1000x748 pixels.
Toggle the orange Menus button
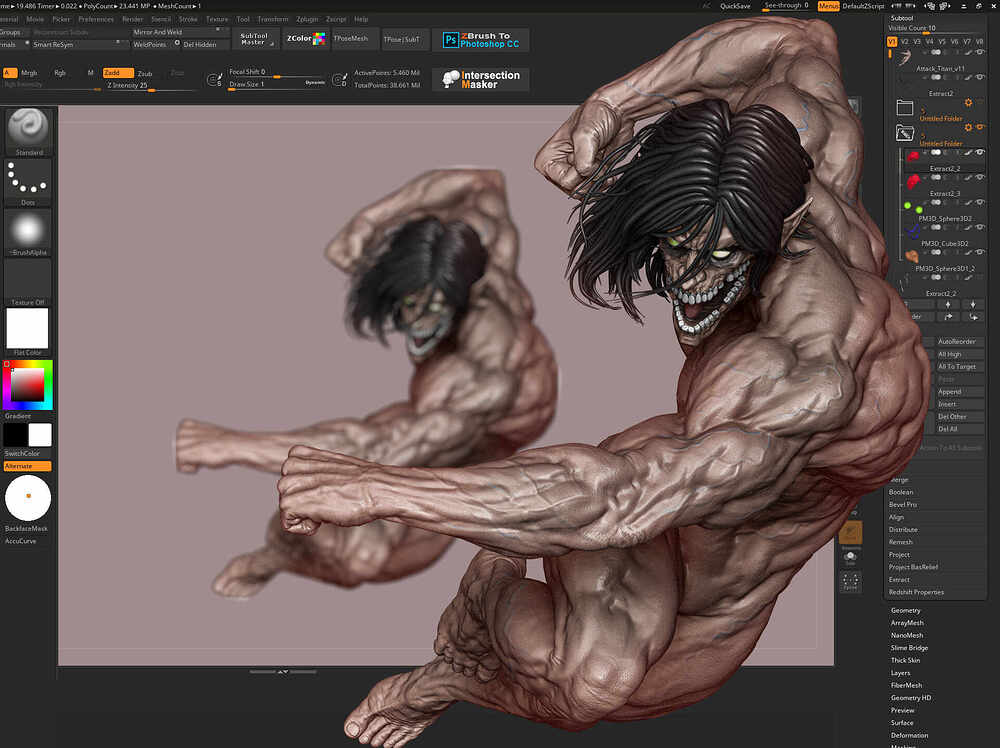828,6
